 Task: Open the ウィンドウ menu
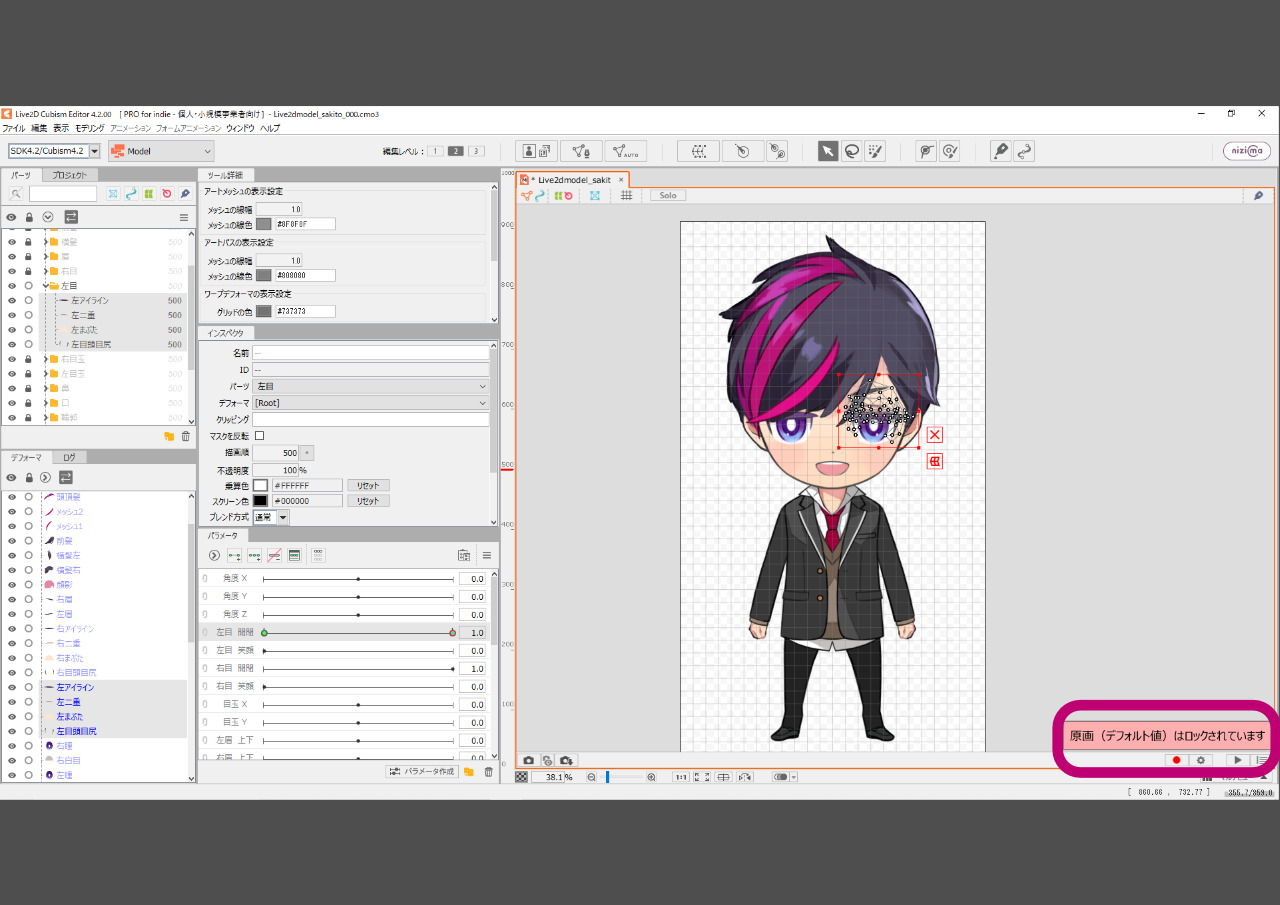(240, 128)
